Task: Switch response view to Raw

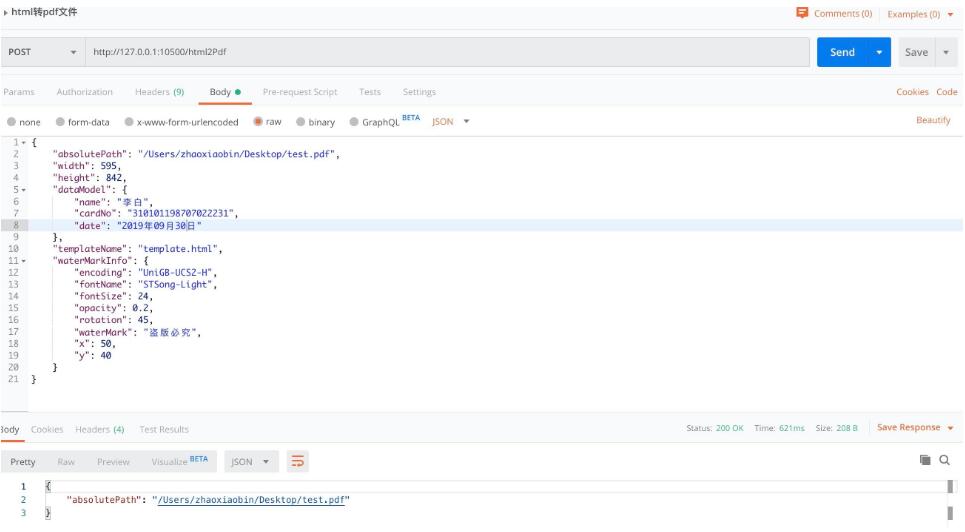Action: point(66,462)
